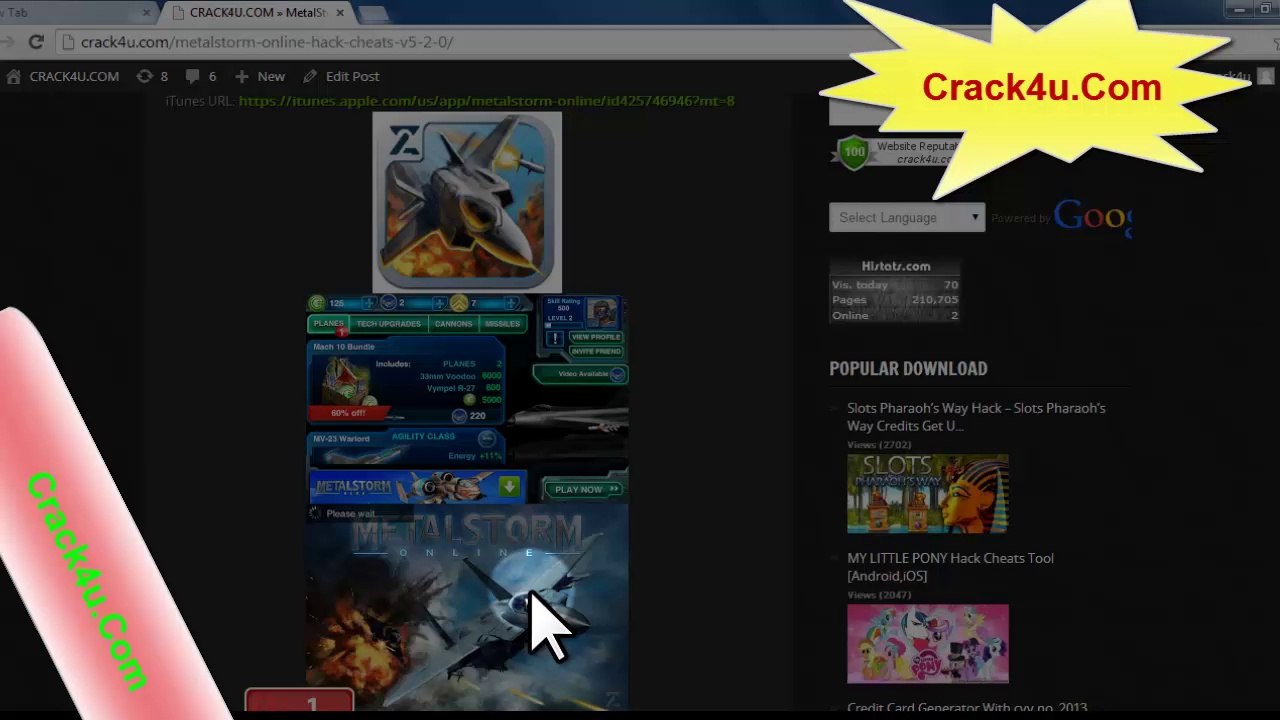Viewport: 1280px width, 720px height.
Task: Click the 'Views (2047)' text
Action: 879,595
